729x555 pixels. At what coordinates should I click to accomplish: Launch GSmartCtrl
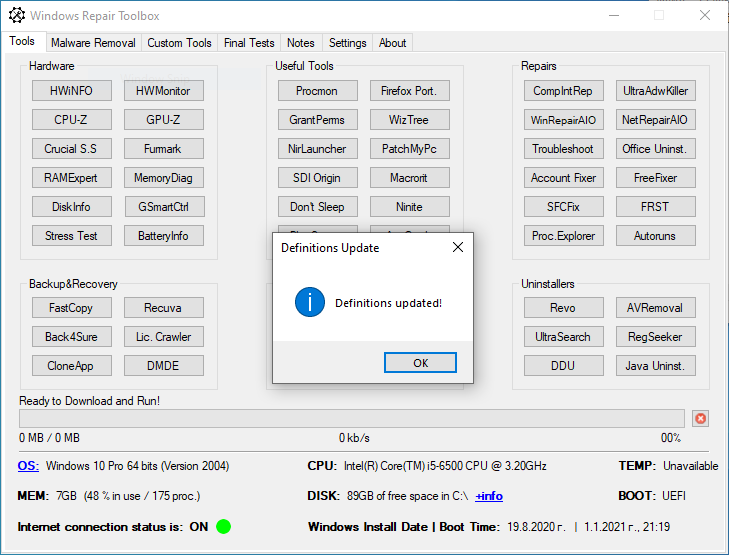[x=164, y=206]
